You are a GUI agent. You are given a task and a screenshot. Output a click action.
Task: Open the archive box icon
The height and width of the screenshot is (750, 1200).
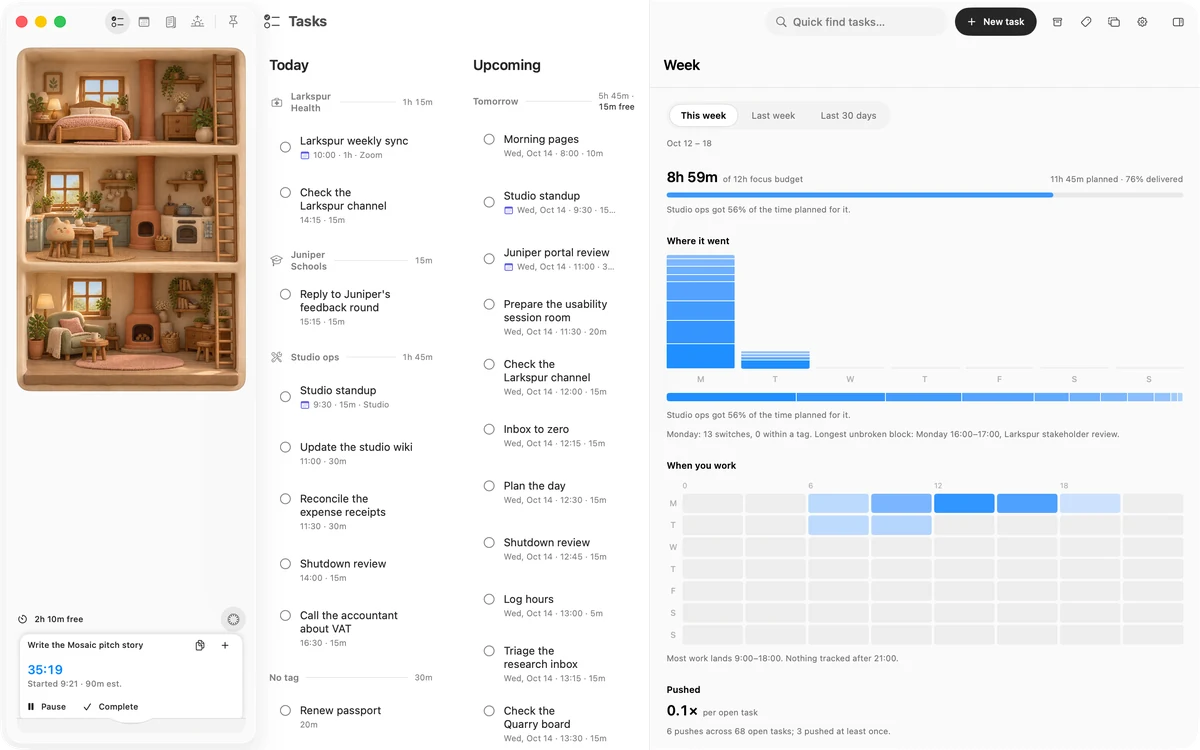1057,22
